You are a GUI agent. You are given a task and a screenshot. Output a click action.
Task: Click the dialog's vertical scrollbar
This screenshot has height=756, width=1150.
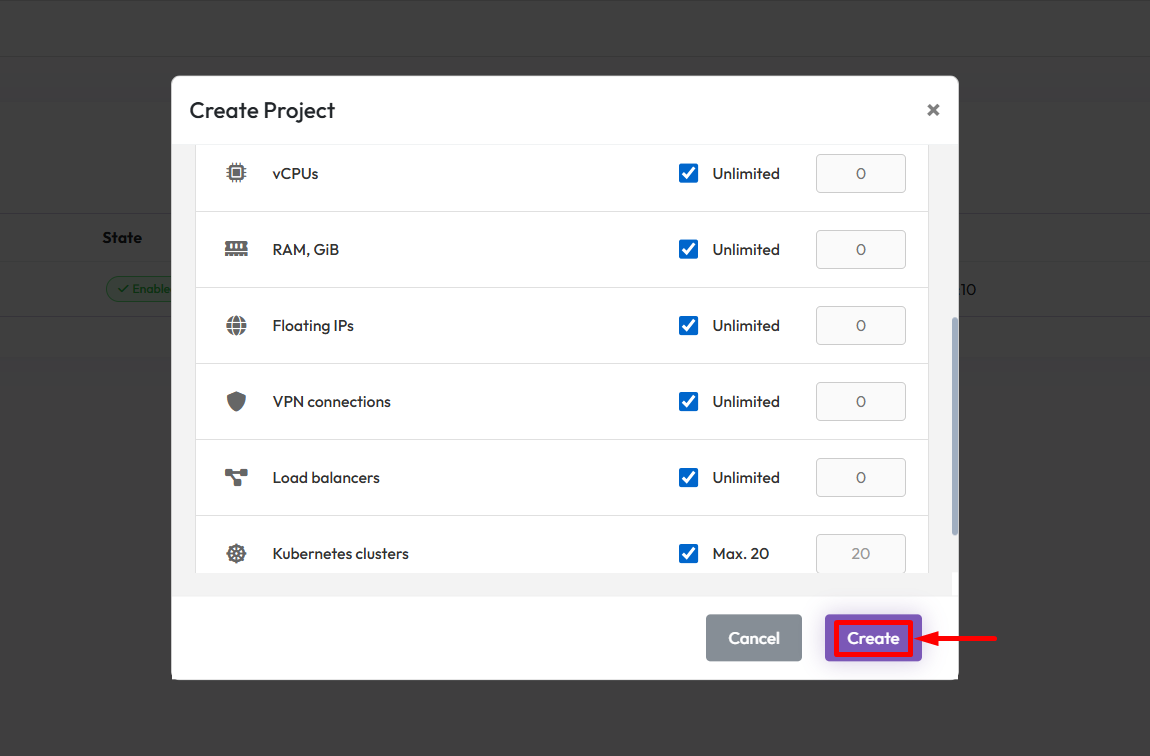pos(954,425)
